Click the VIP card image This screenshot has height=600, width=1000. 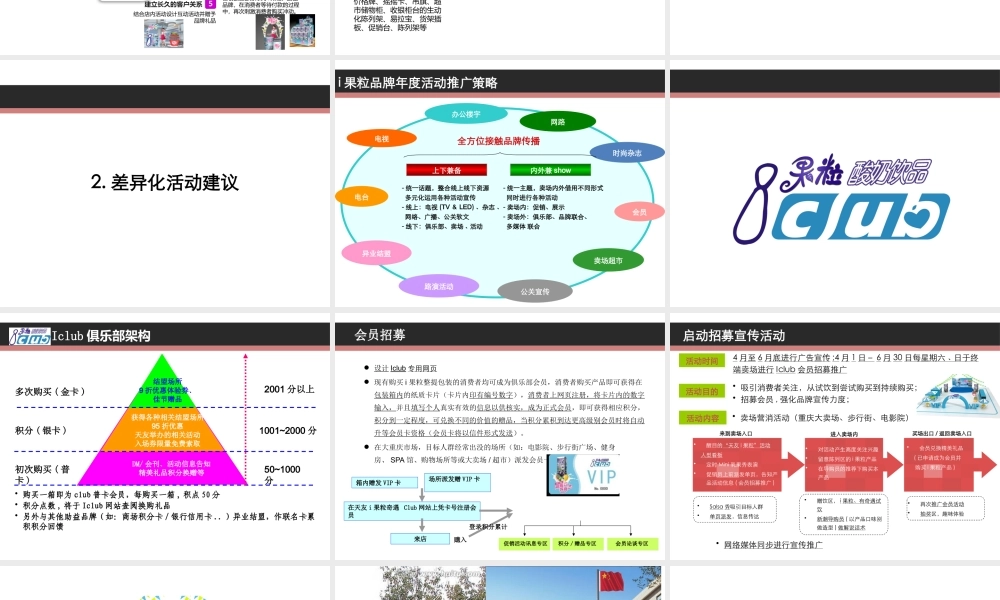[583, 475]
